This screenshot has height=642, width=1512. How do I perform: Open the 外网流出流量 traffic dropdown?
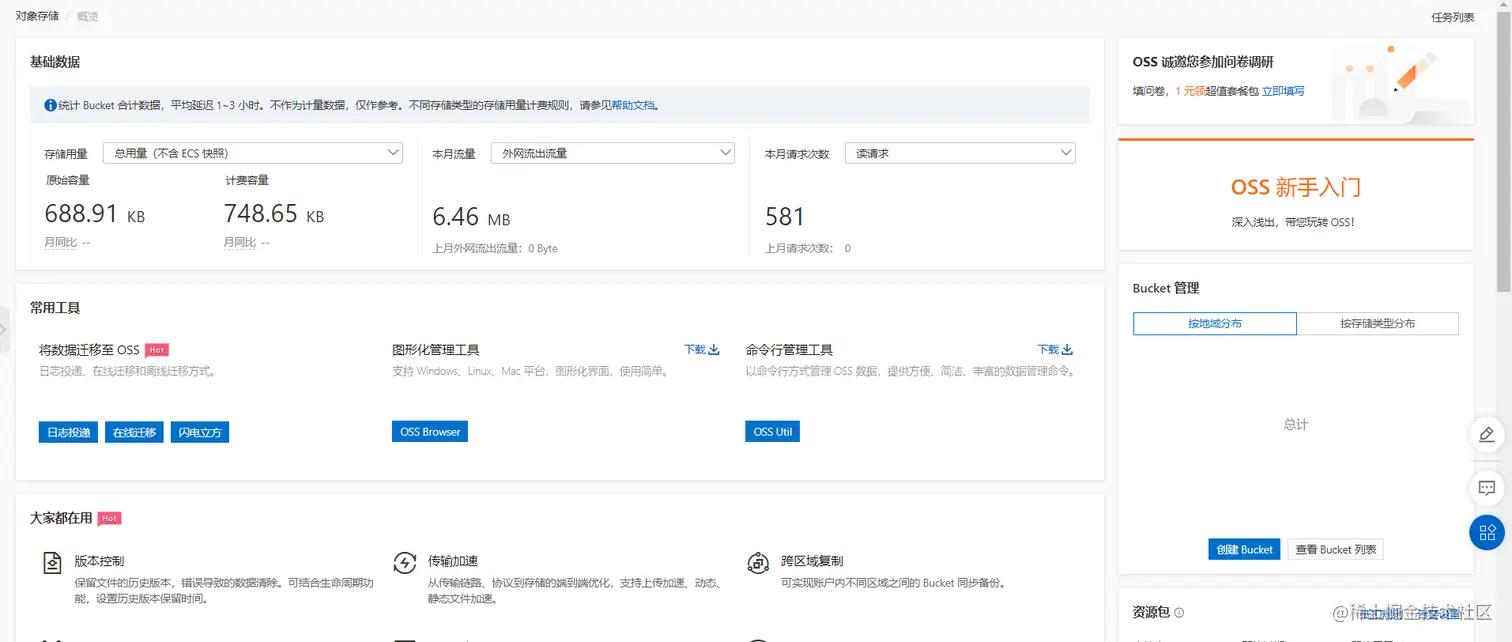pos(613,153)
